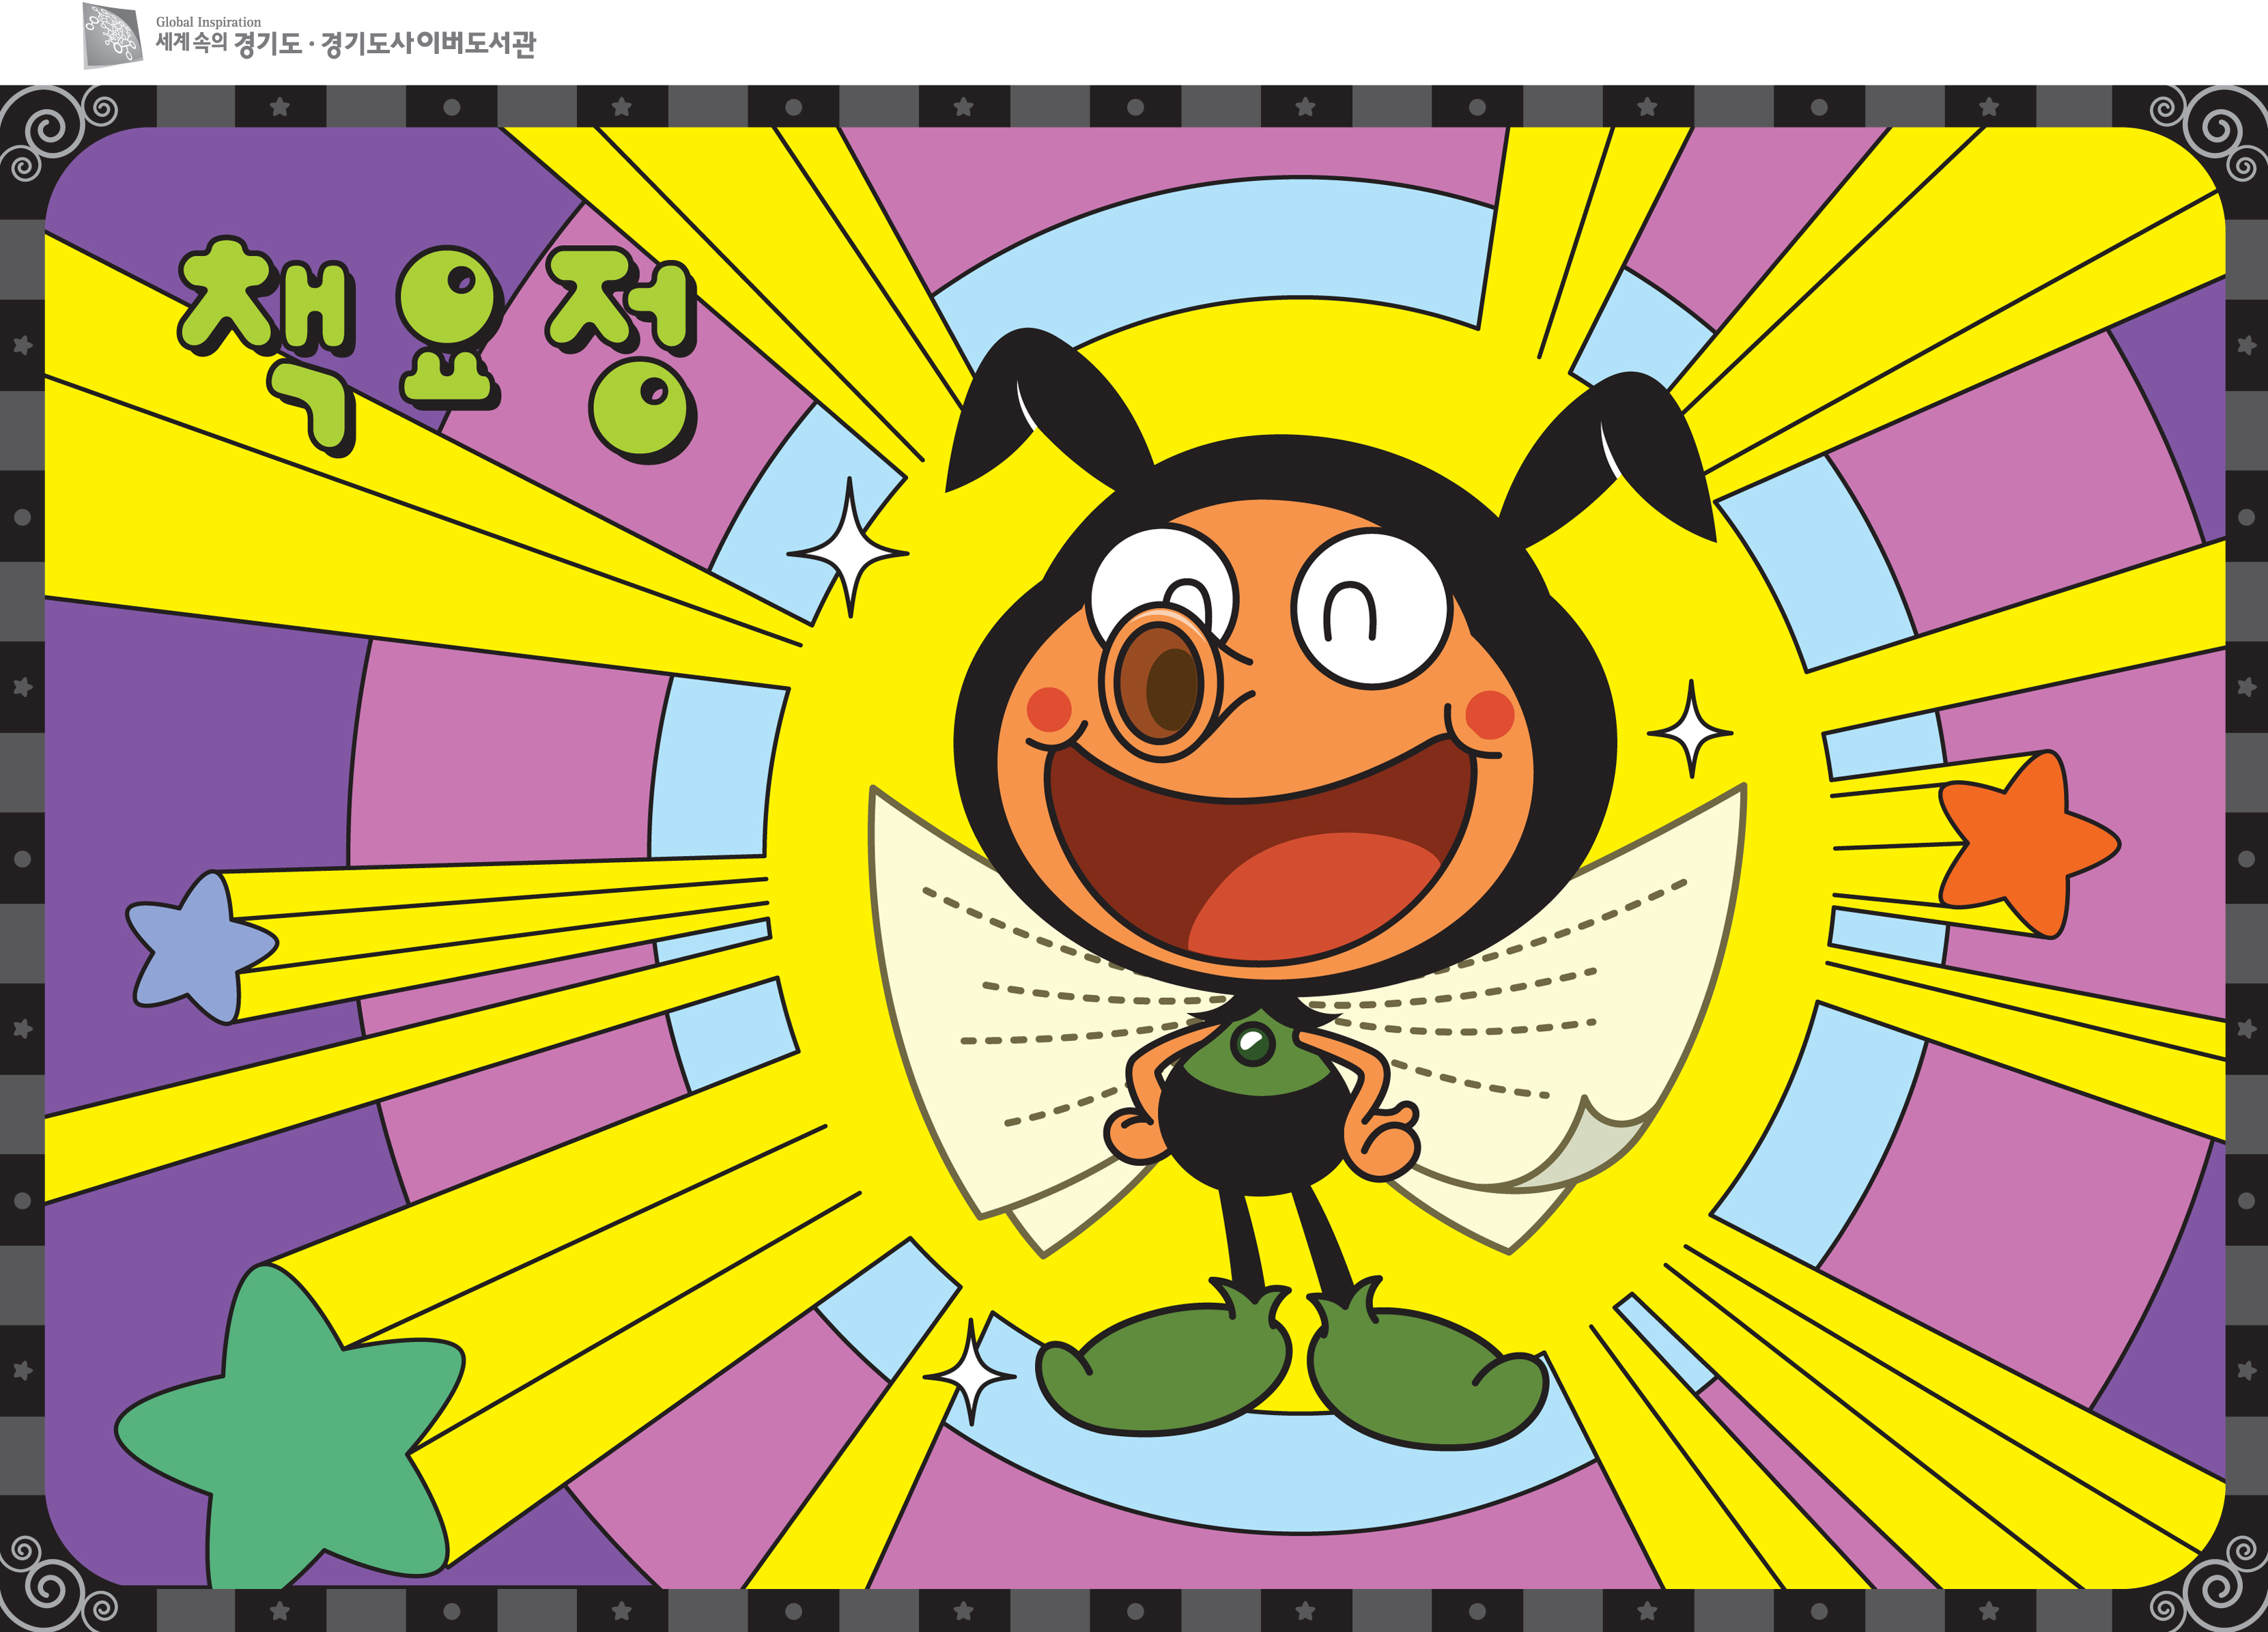Click the 'Global Inspiration' text

click(x=208, y=22)
